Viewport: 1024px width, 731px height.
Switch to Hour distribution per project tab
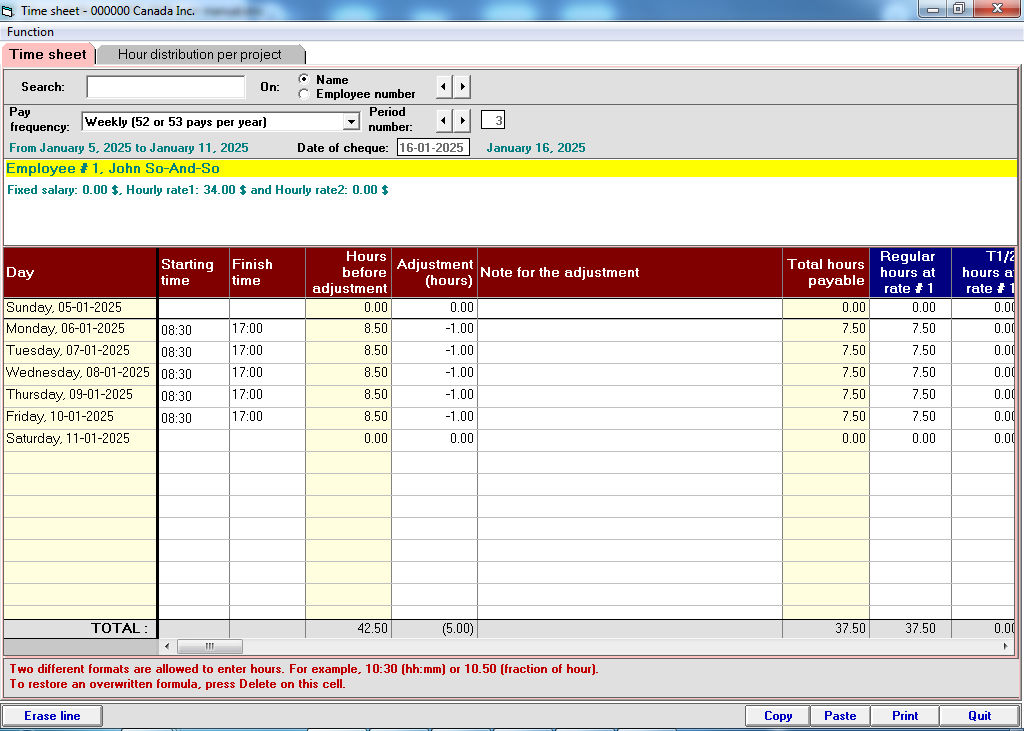200,55
